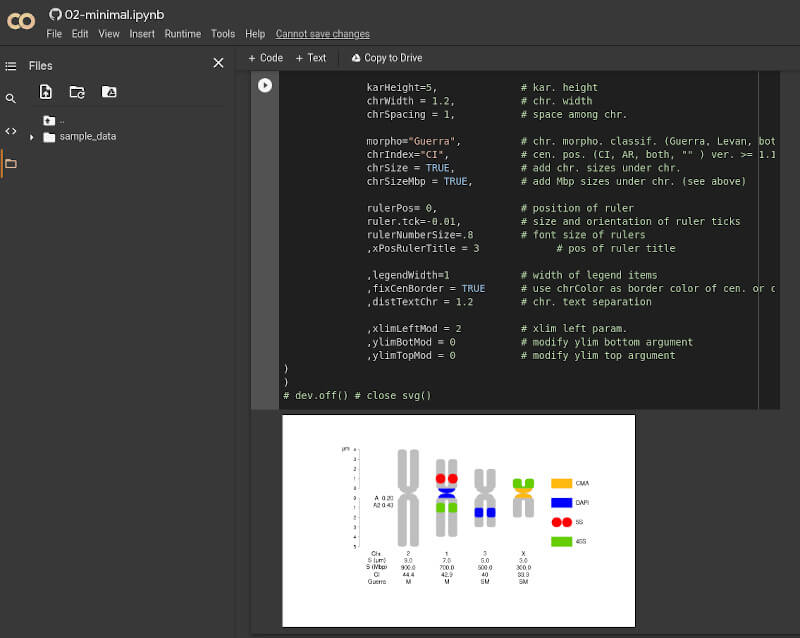Click the Cannot save changes link

[322, 34]
